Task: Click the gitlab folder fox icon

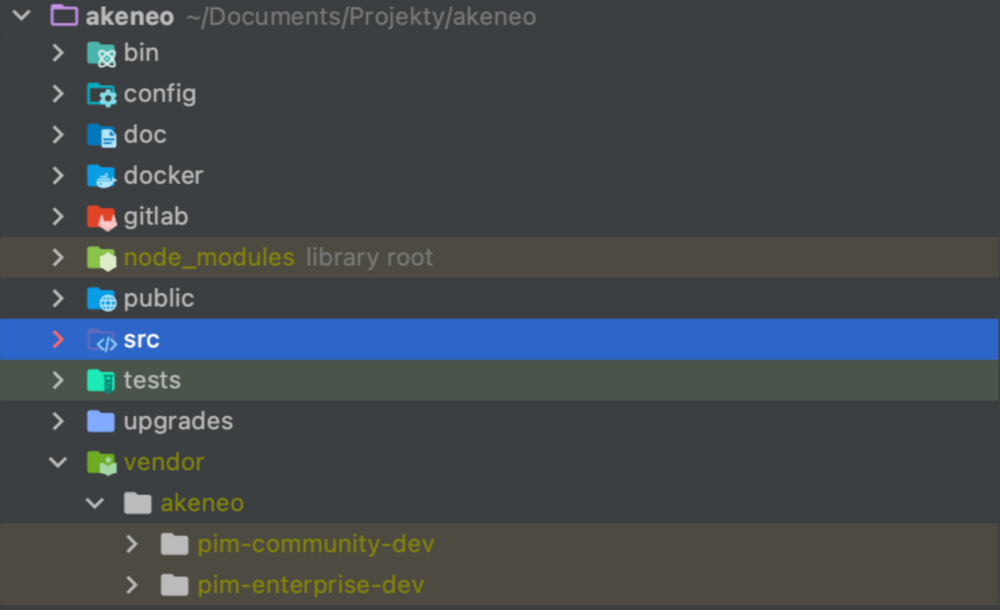Action: (x=101, y=217)
